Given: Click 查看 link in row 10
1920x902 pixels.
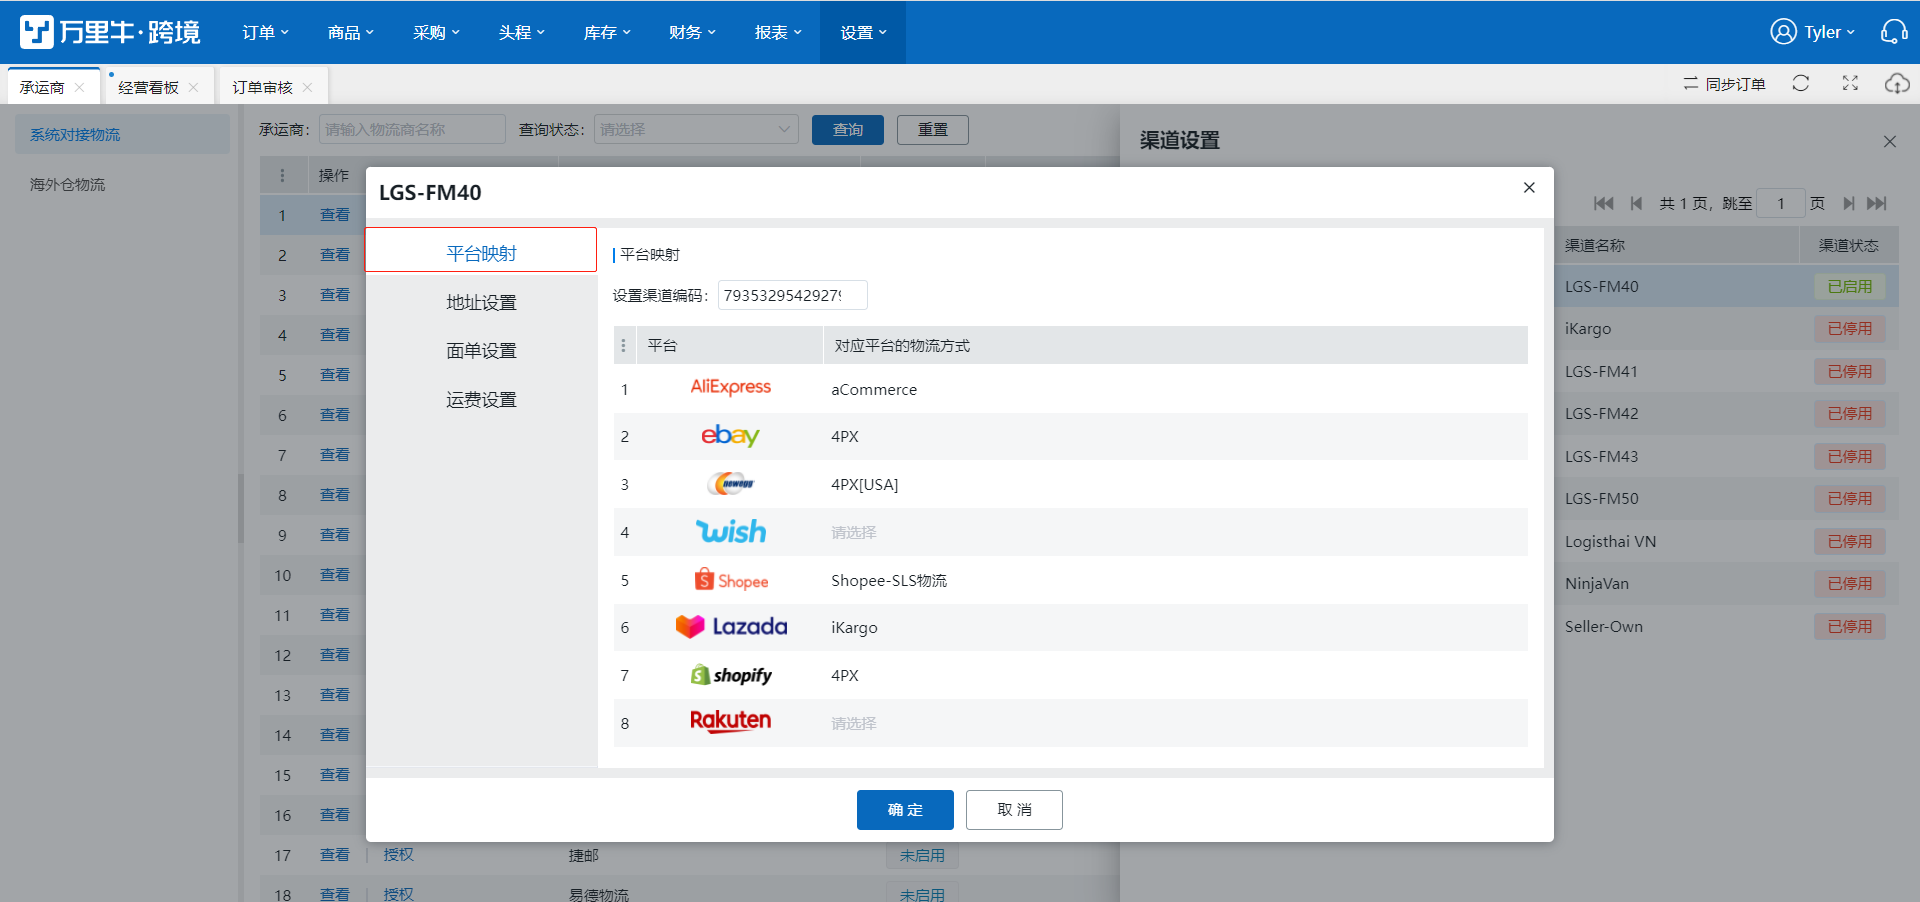Looking at the screenshot, I should tap(335, 575).
